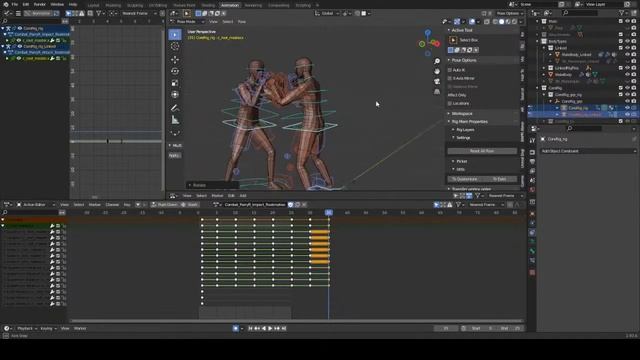Open the Keying popover in timeline
The width and height of the screenshot is (640, 360).
pos(48,328)
